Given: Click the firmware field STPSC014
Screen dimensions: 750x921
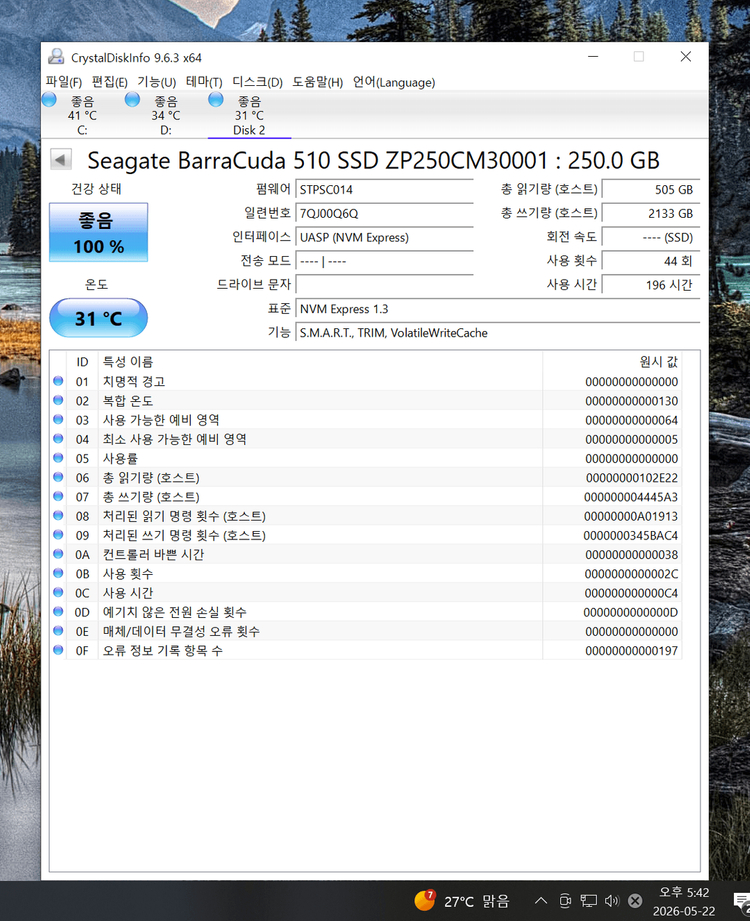Looking at the screenshot, I should coord(384,190).
